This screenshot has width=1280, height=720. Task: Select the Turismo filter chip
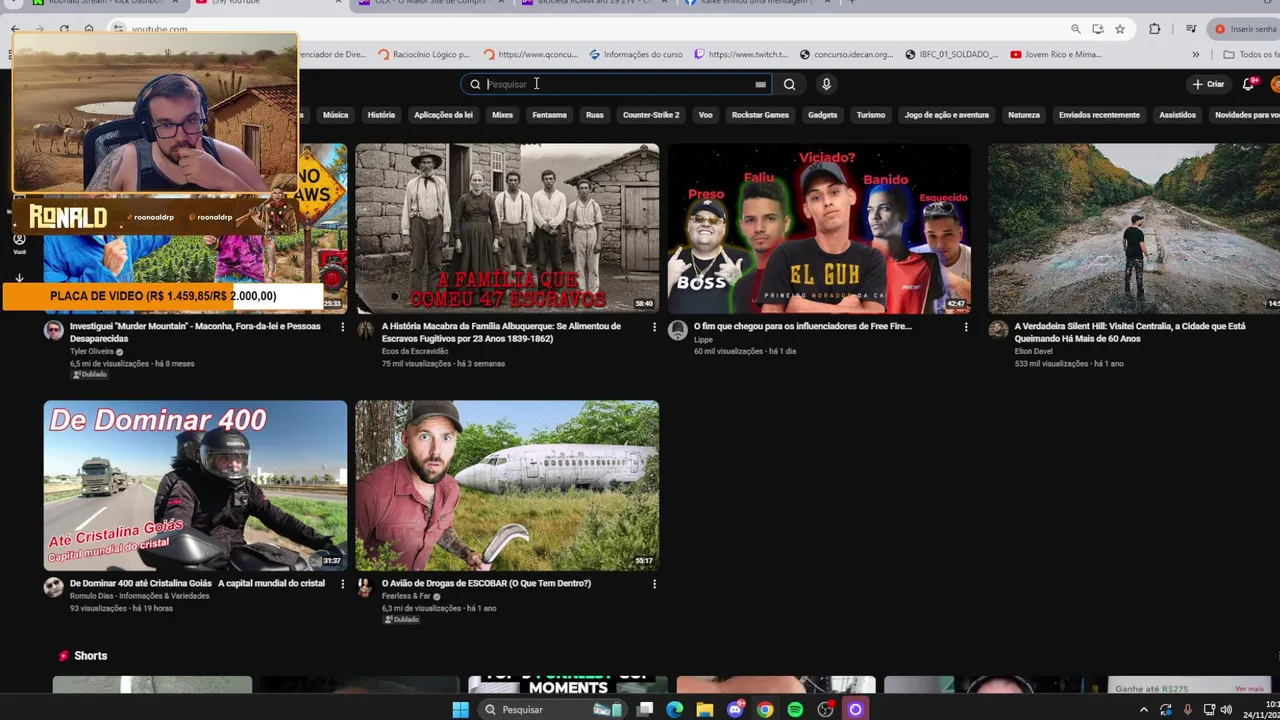871,115
